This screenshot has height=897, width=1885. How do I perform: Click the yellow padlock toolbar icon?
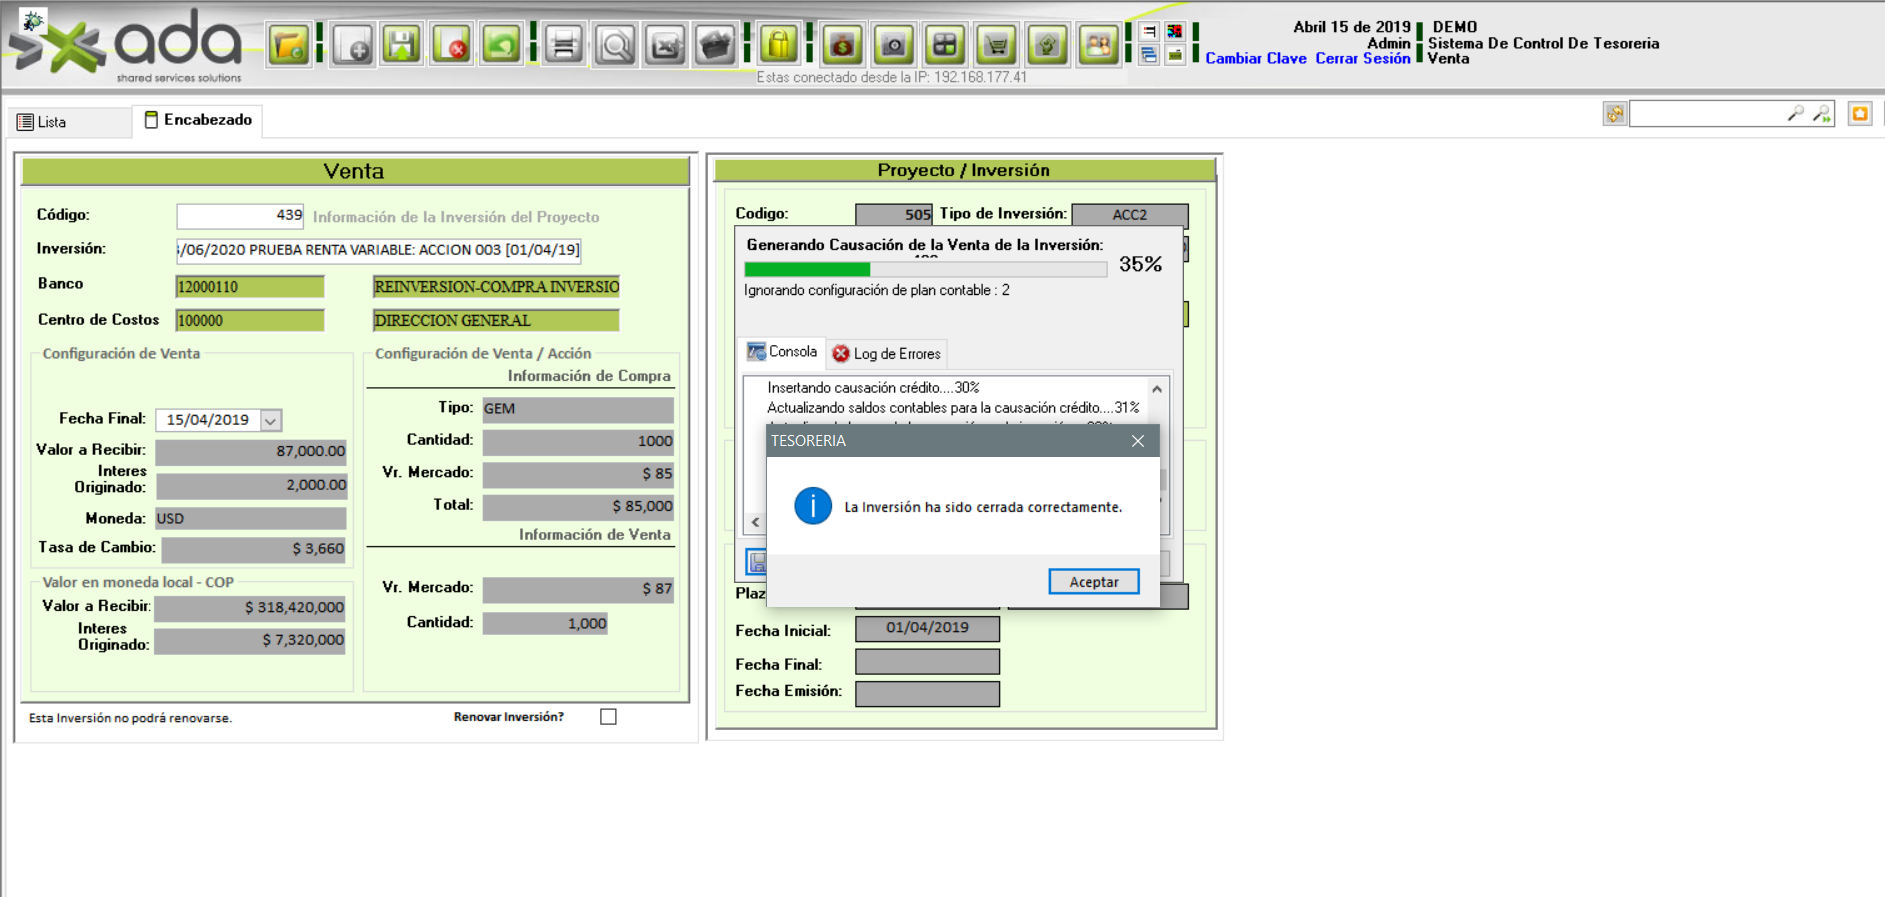point(778,45)
